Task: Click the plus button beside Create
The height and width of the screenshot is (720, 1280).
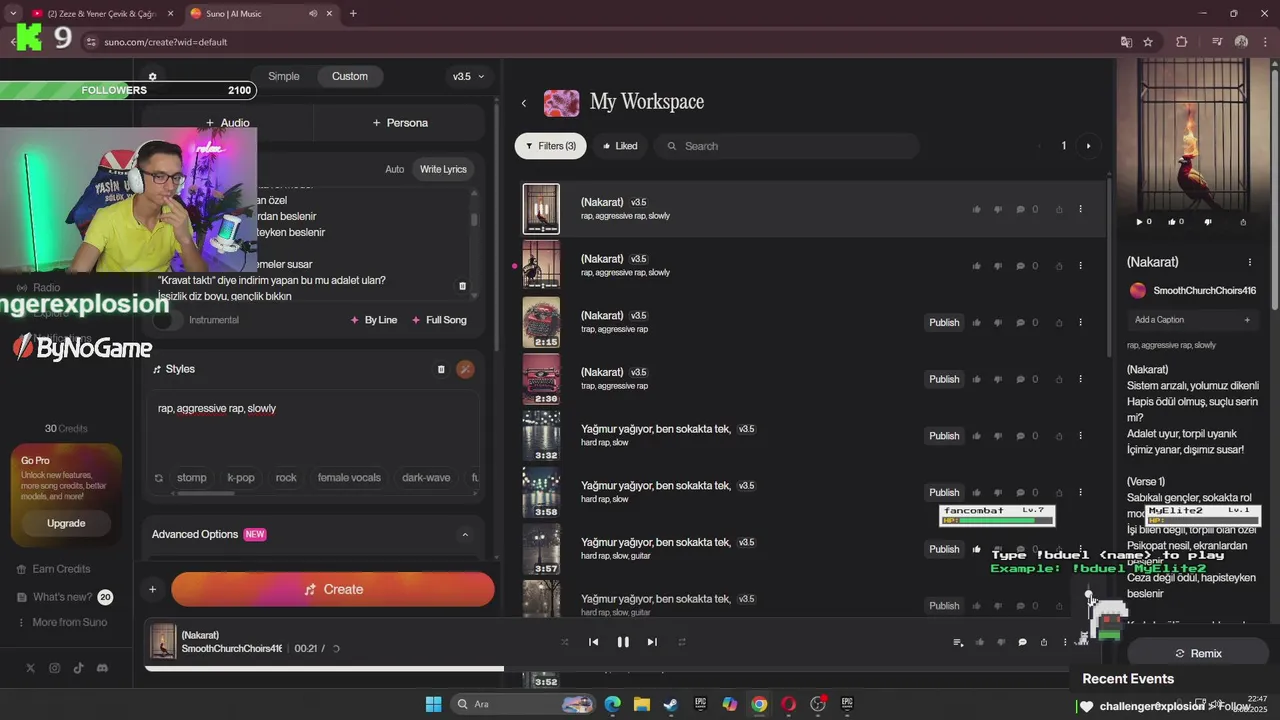Action: pyautogui.click(x=152, y=589)
